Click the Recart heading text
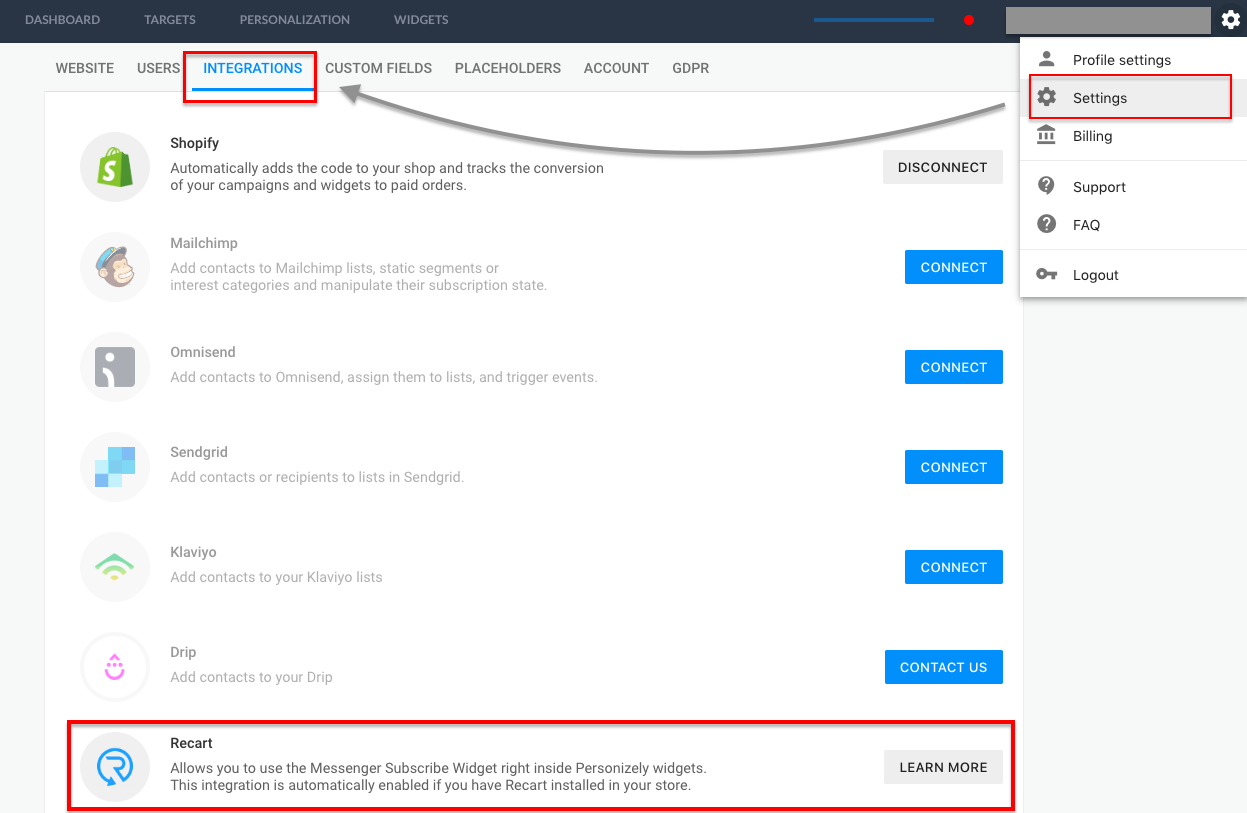Viewport: 1247px width, 813px height. pos(191,743)
